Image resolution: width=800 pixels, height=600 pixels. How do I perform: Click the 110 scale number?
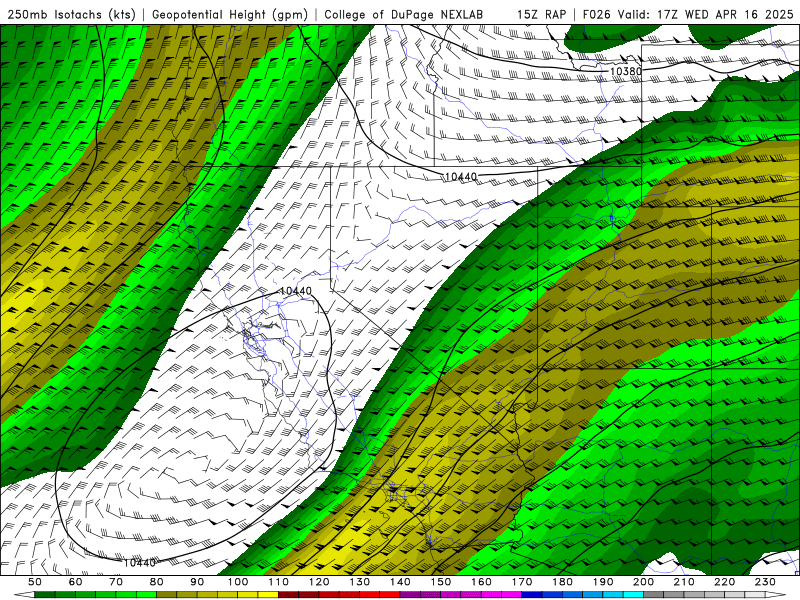pyautogui.click(x=279, y=582)
